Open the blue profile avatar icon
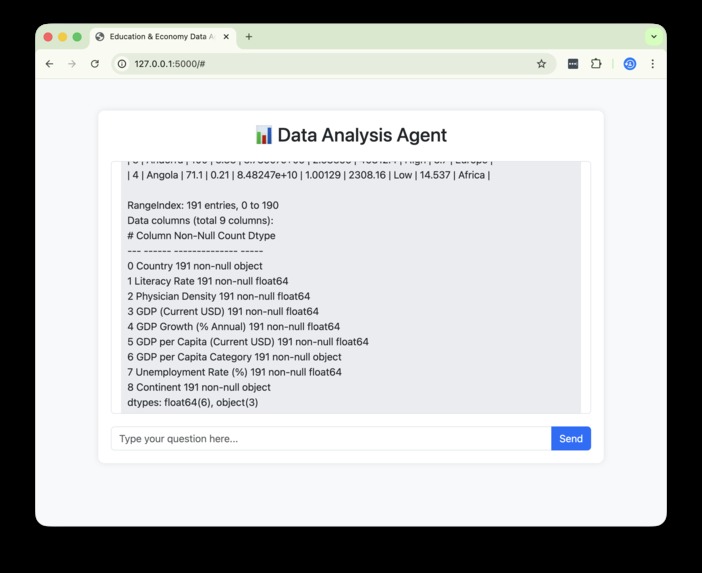702x573 pixels. click(x=630, y=64)
